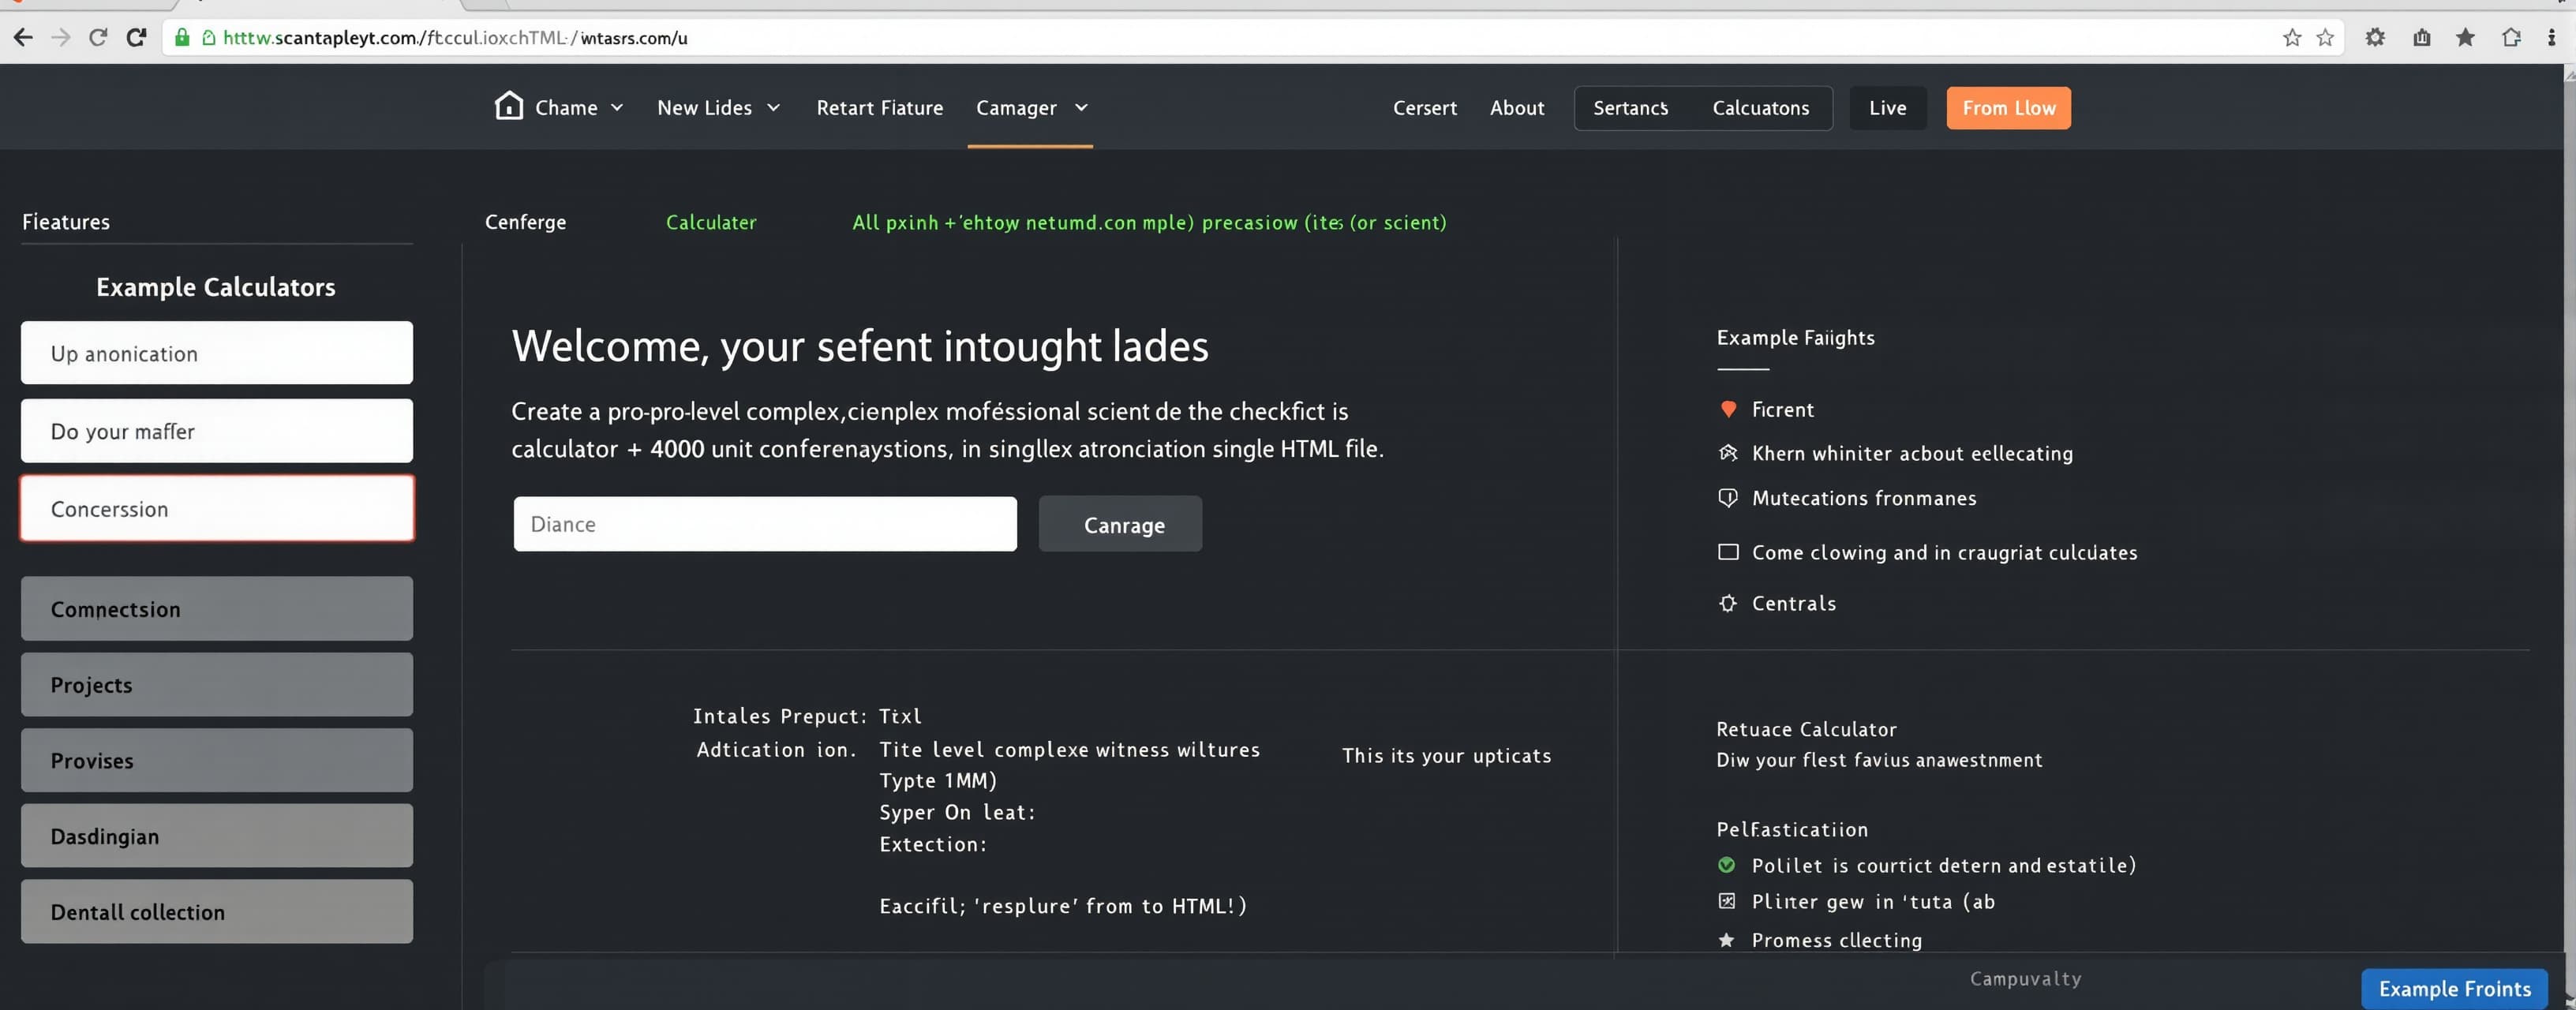2576x1010 pixels.
Task: Select the Concerssion calculator
Action: pyautogui.click(x=216, y=508)
